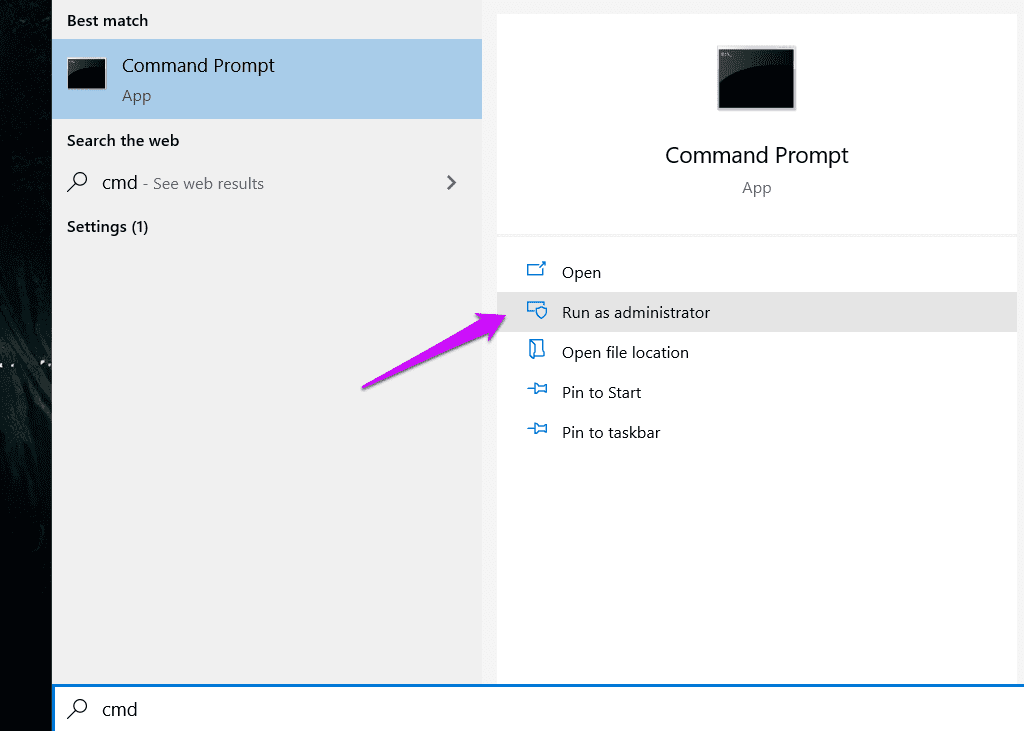The image size is (1024, 731).
Task: Choose Open in the Command Prompt actions
Action: tap(756, 272)
